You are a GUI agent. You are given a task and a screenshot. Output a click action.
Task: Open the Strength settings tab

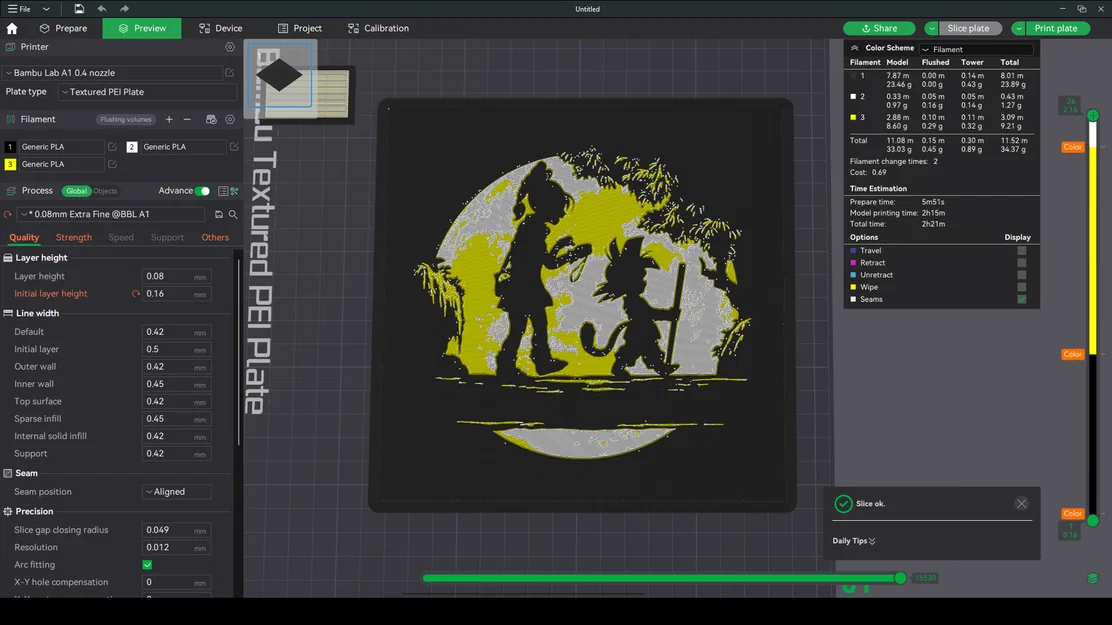point(74,238)
